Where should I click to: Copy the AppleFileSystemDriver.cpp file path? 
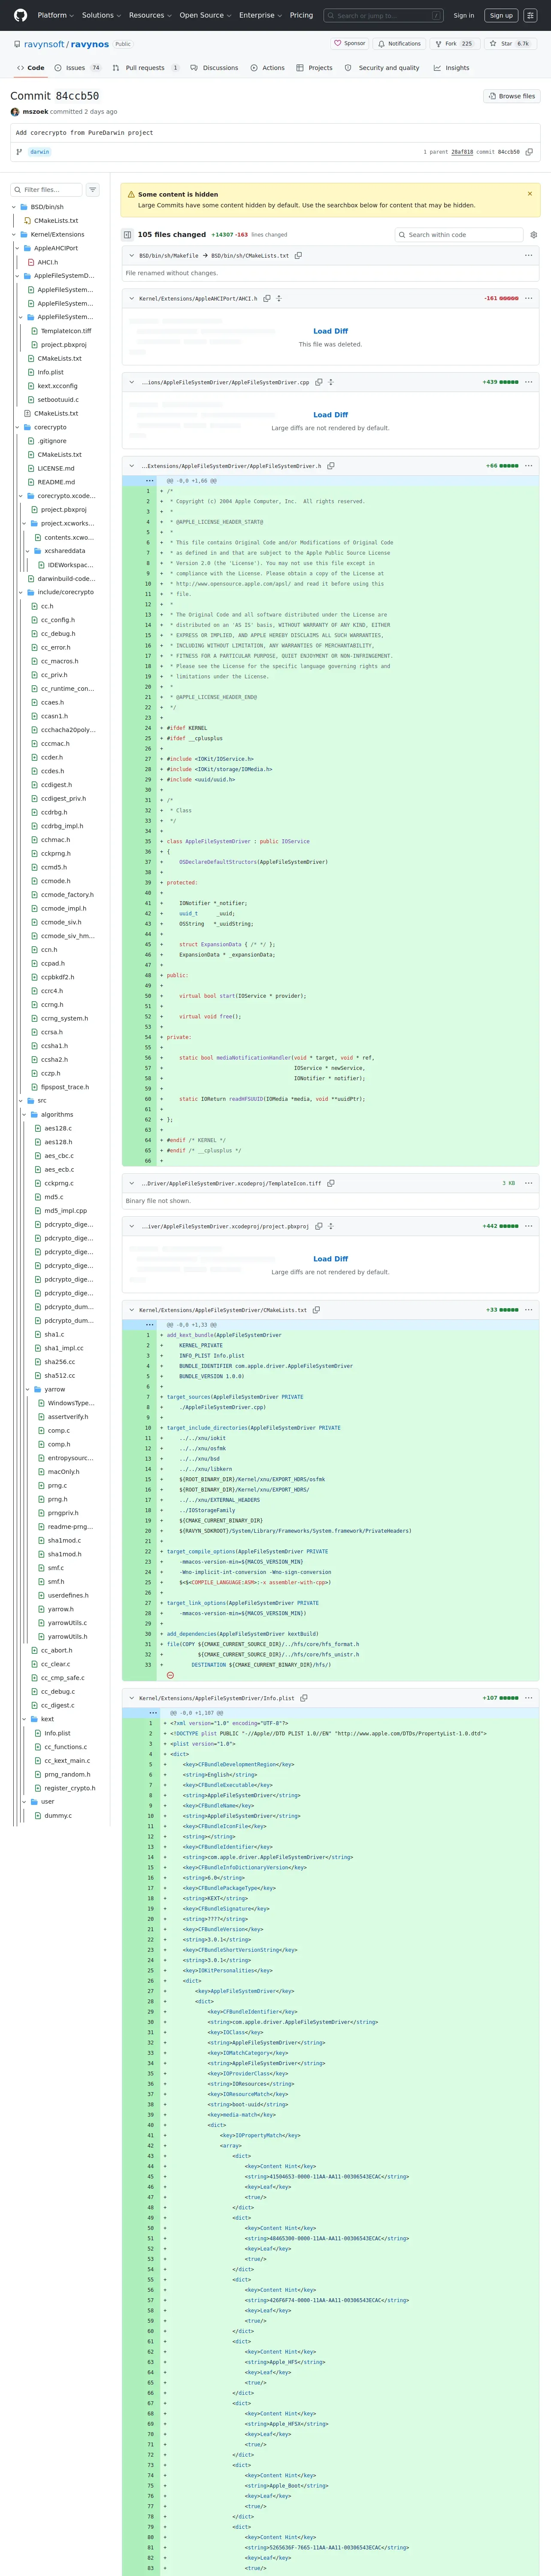(319, 382)
